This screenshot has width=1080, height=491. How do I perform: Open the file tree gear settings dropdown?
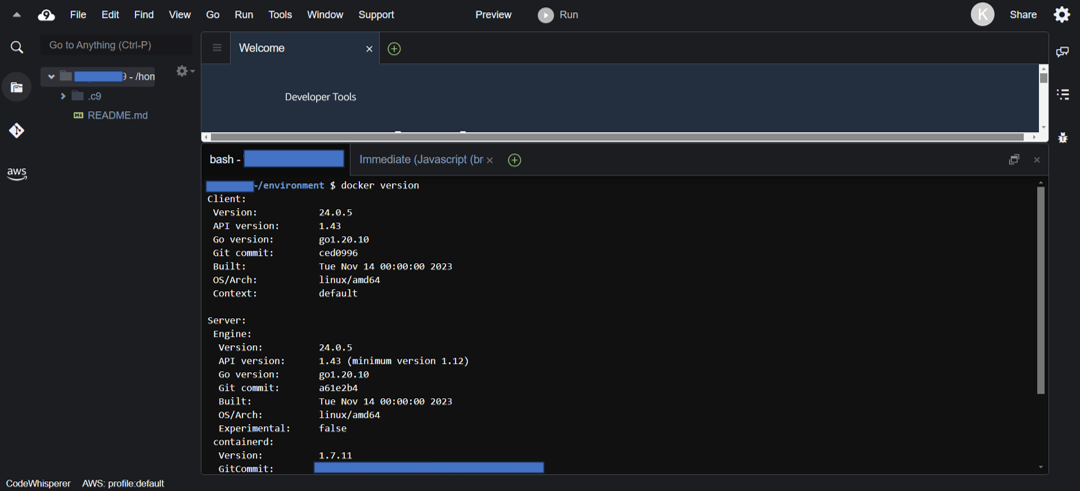(x=185, y=71)
